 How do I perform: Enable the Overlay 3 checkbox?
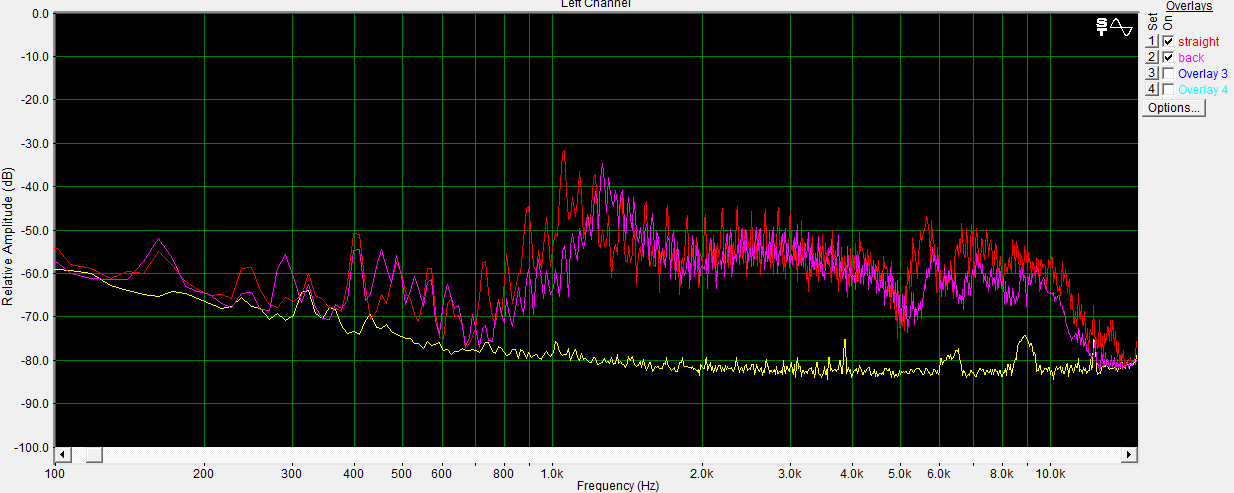coord(1168,73)
